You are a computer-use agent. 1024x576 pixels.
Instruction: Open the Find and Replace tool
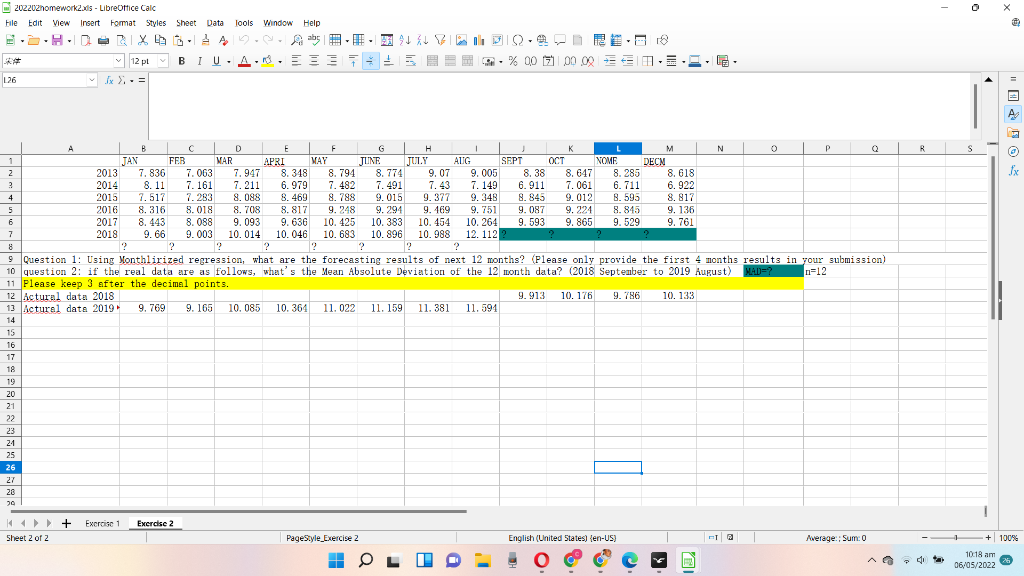point(296,40)
